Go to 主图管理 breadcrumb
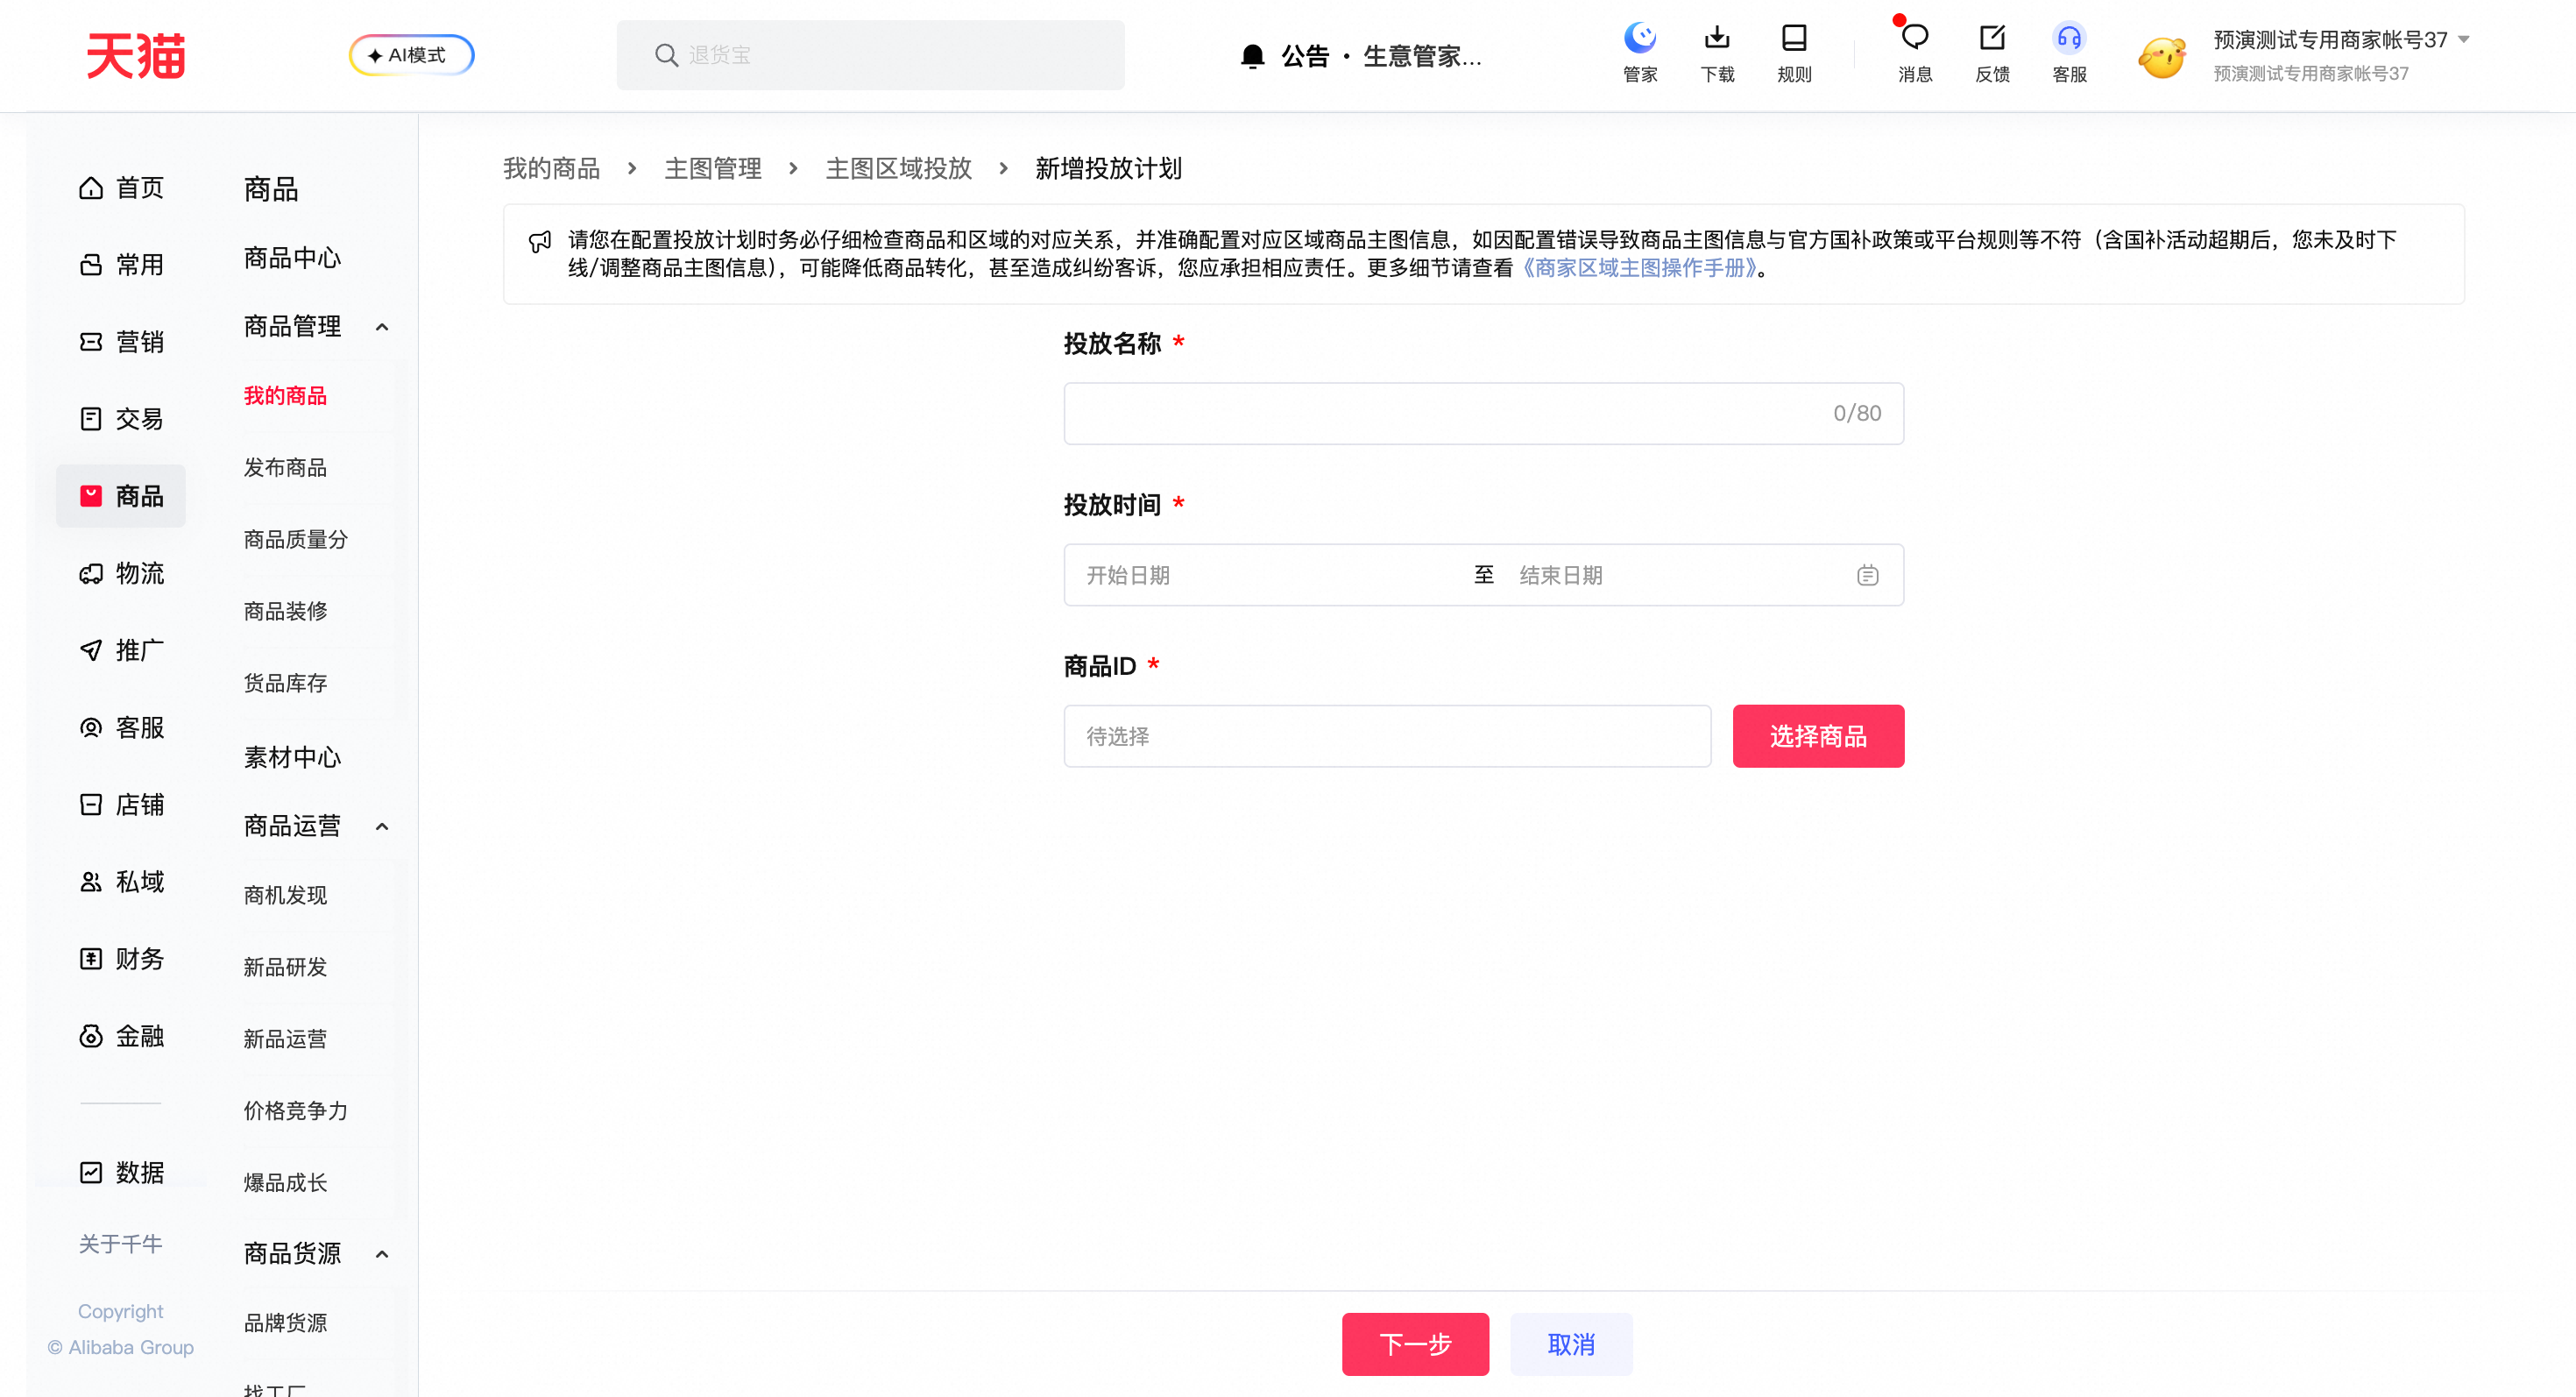The height and width of the screenshot is (1397, 2576). coord(713,168)
